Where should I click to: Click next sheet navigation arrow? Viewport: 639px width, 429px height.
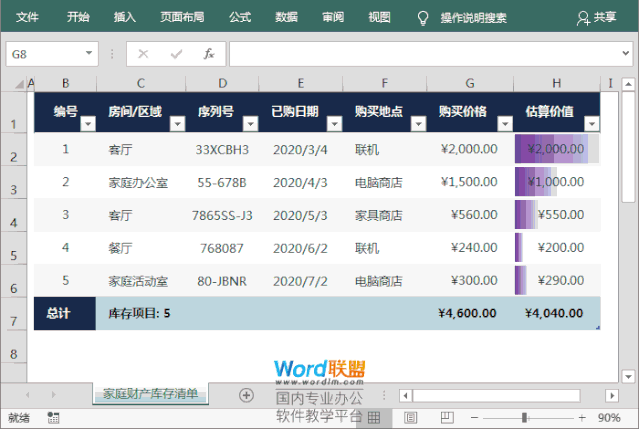pos(53,395)
